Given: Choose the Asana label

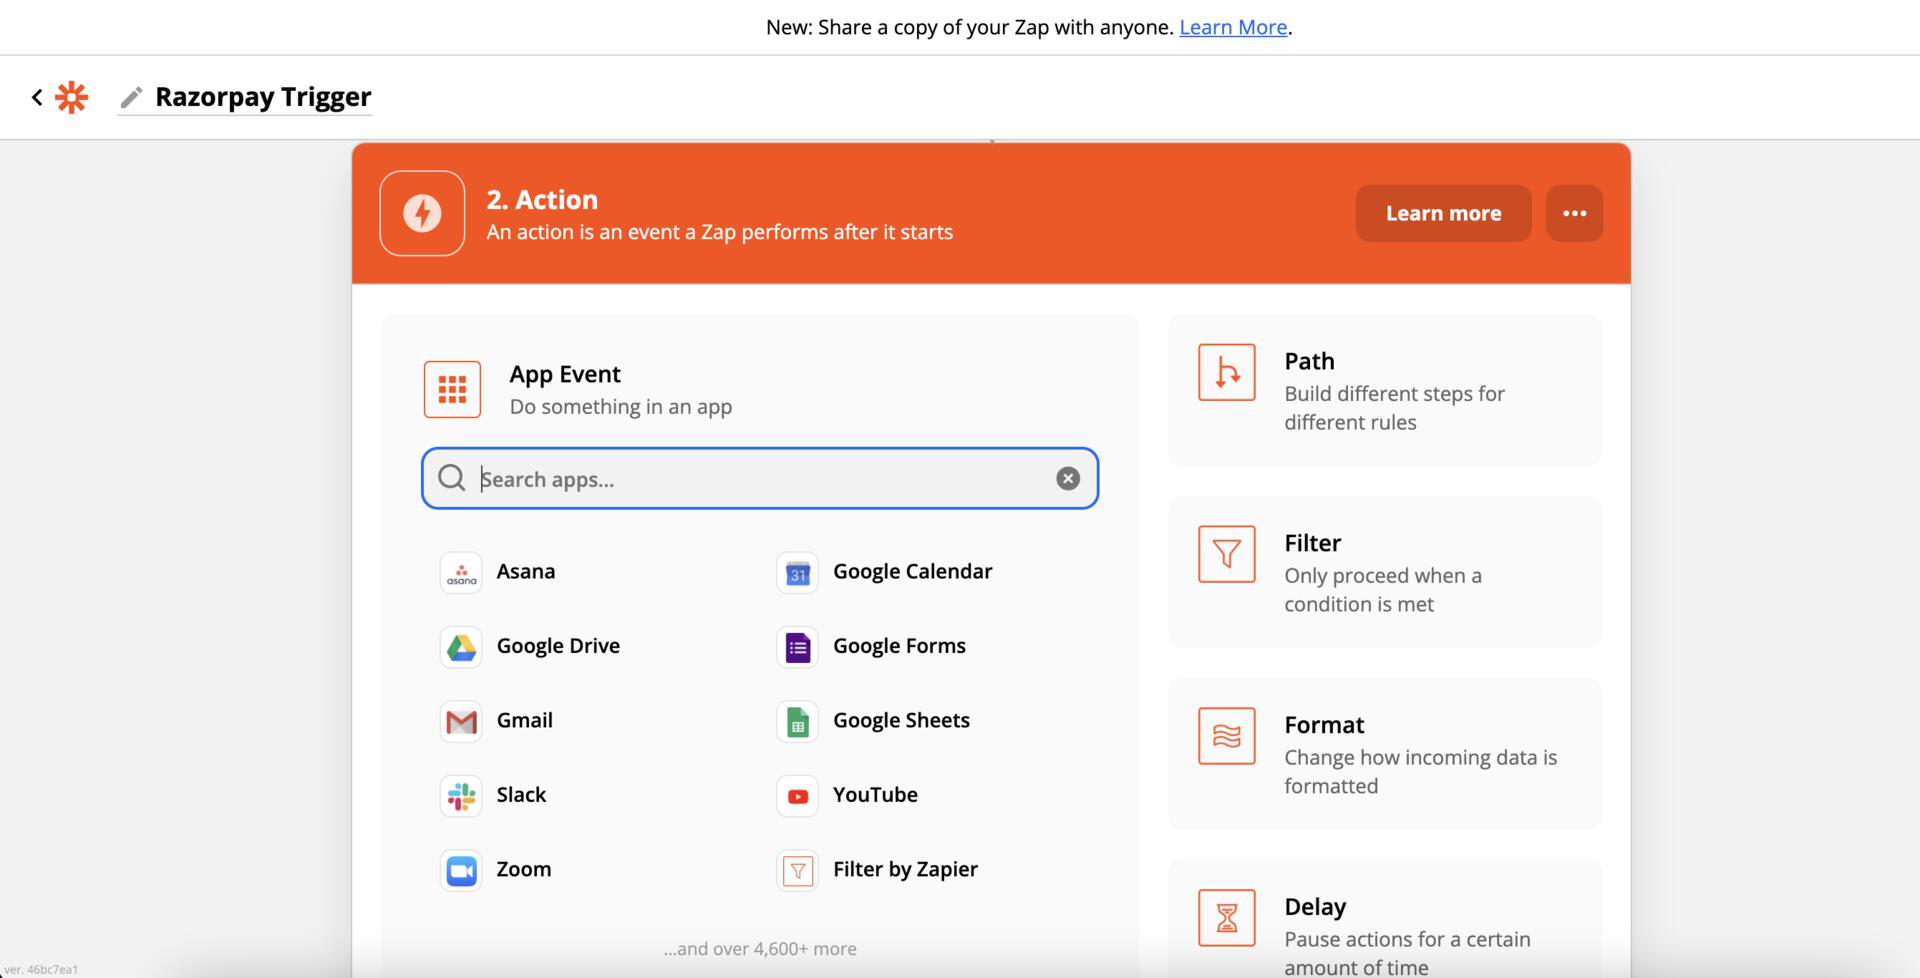Looking at the screenshot, I should click(x=526, y=571).
